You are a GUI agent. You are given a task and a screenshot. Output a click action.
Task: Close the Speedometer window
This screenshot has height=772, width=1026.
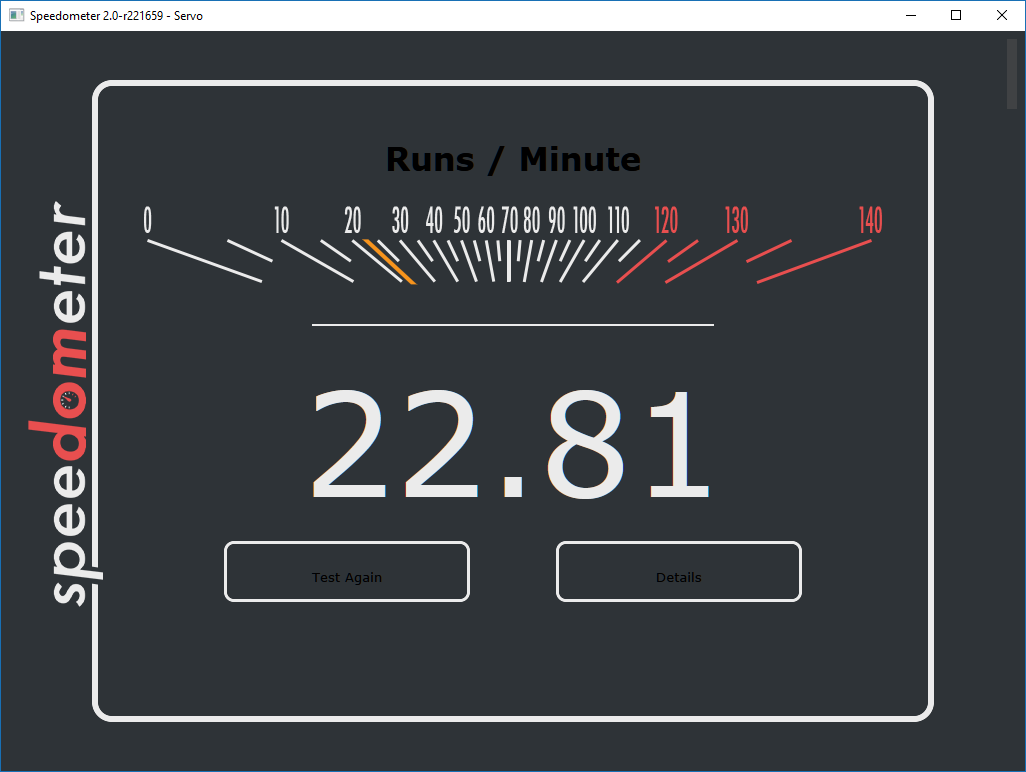coord(1002,15)
